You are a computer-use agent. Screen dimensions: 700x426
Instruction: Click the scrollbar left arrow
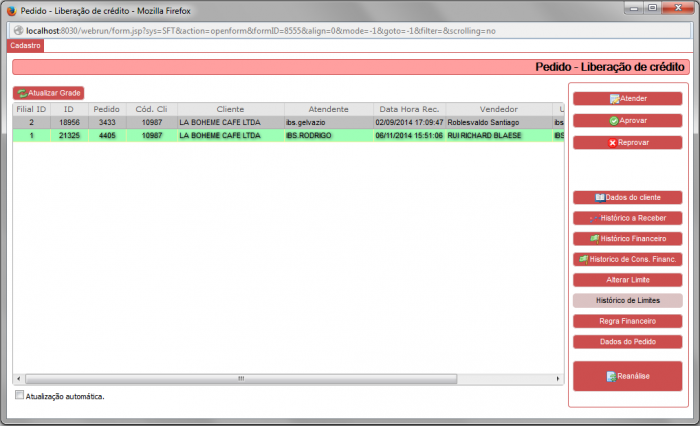point(18,379)
